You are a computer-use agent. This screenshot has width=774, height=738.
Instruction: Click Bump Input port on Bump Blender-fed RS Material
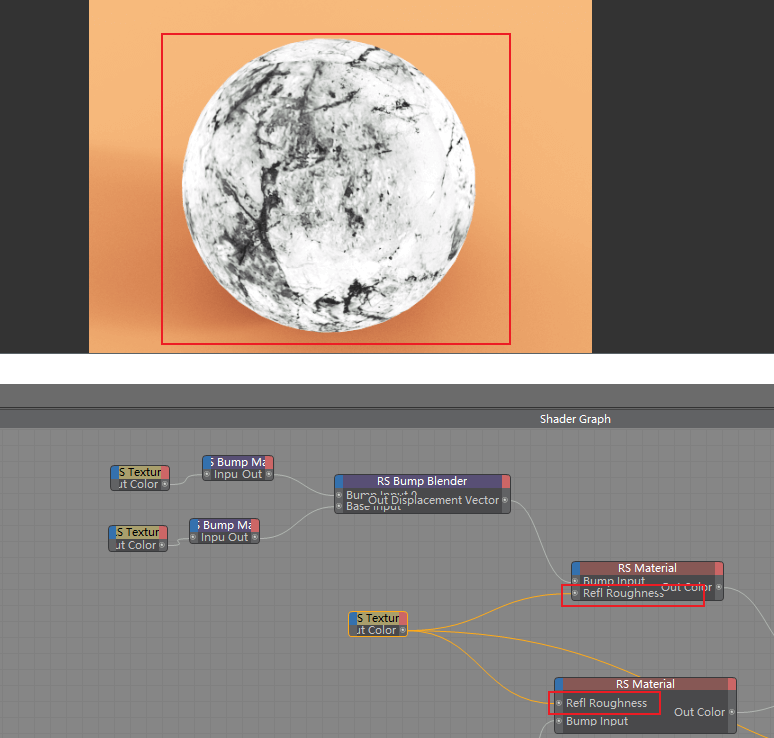pos(575,581)
